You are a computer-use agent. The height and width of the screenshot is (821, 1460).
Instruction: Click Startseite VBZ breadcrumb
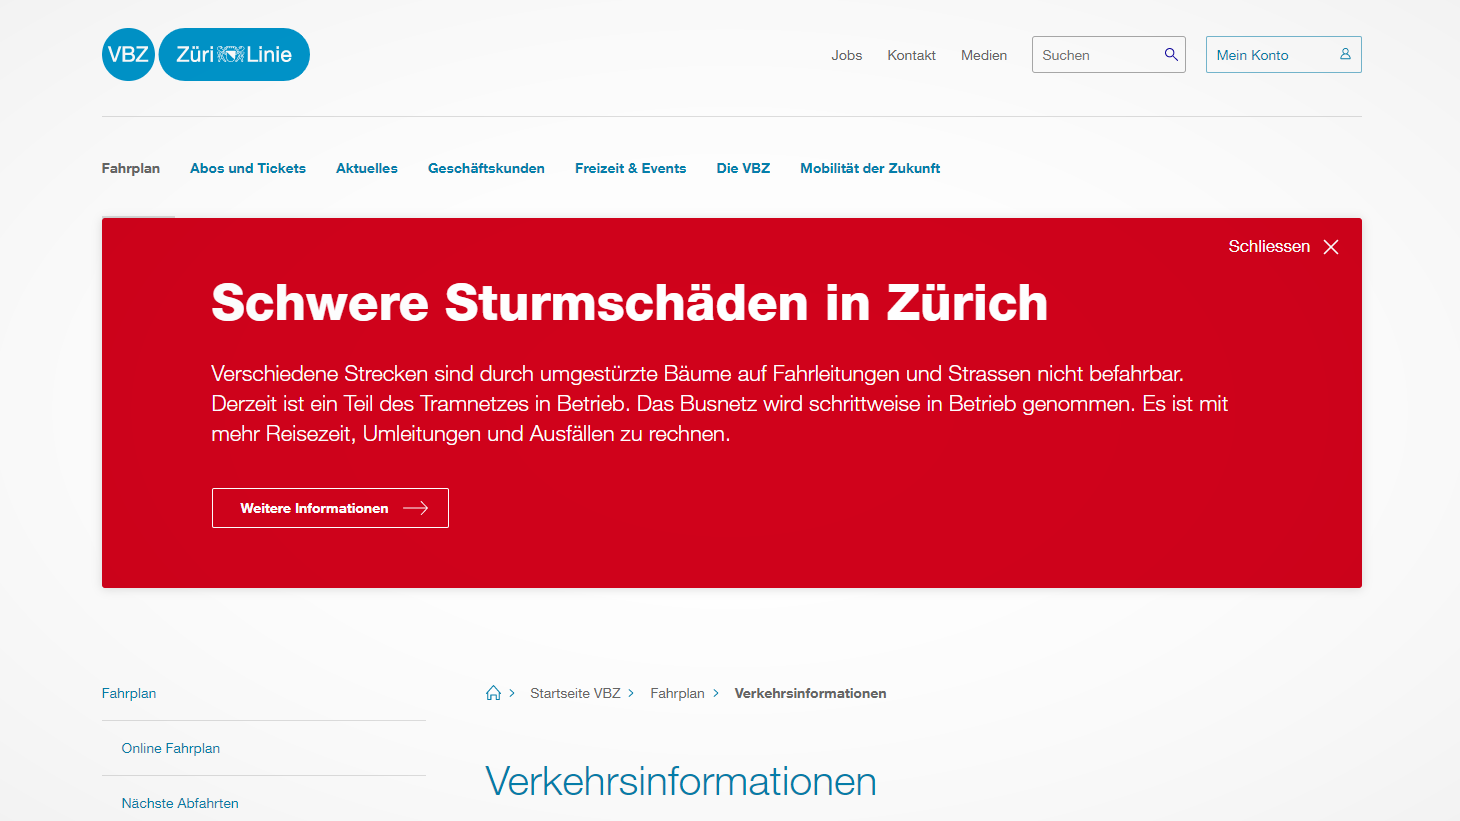575,693
